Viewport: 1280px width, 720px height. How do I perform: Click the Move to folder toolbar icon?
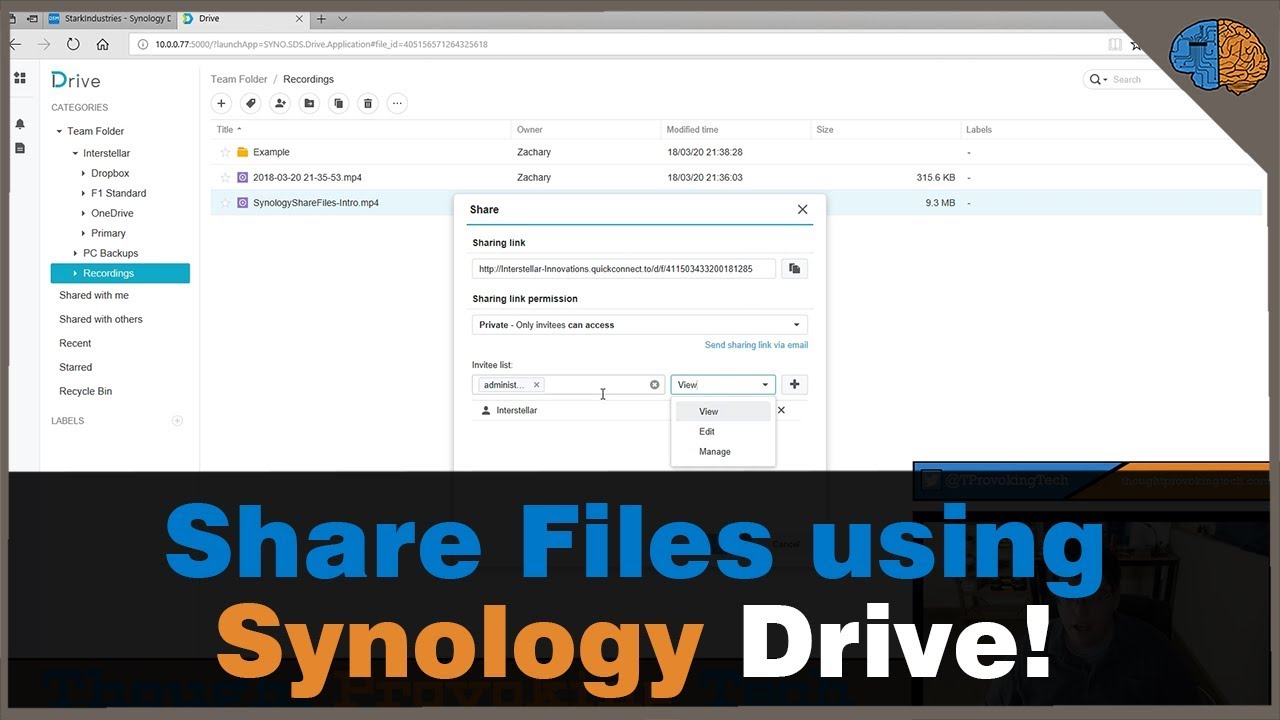(x=309, y=103)
